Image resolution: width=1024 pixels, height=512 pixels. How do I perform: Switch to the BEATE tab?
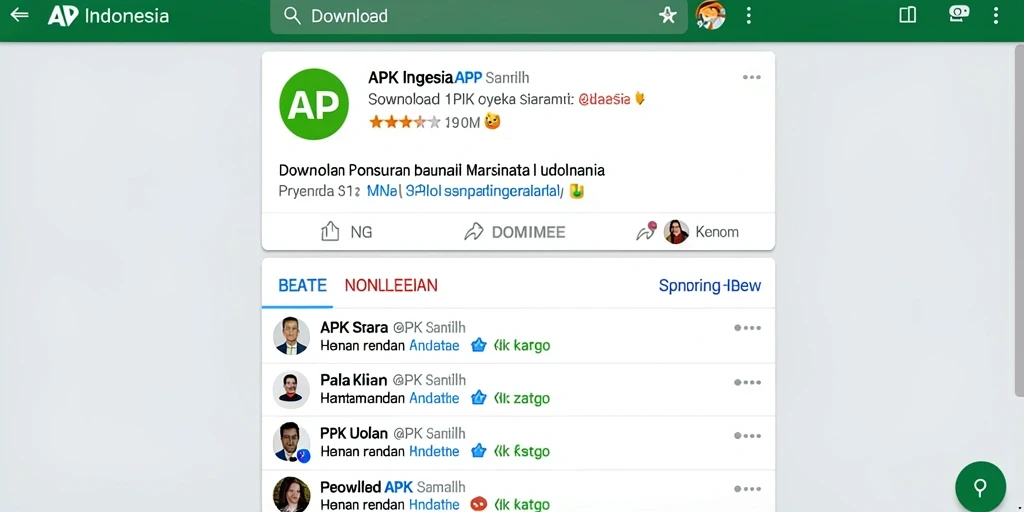[302, 285]
